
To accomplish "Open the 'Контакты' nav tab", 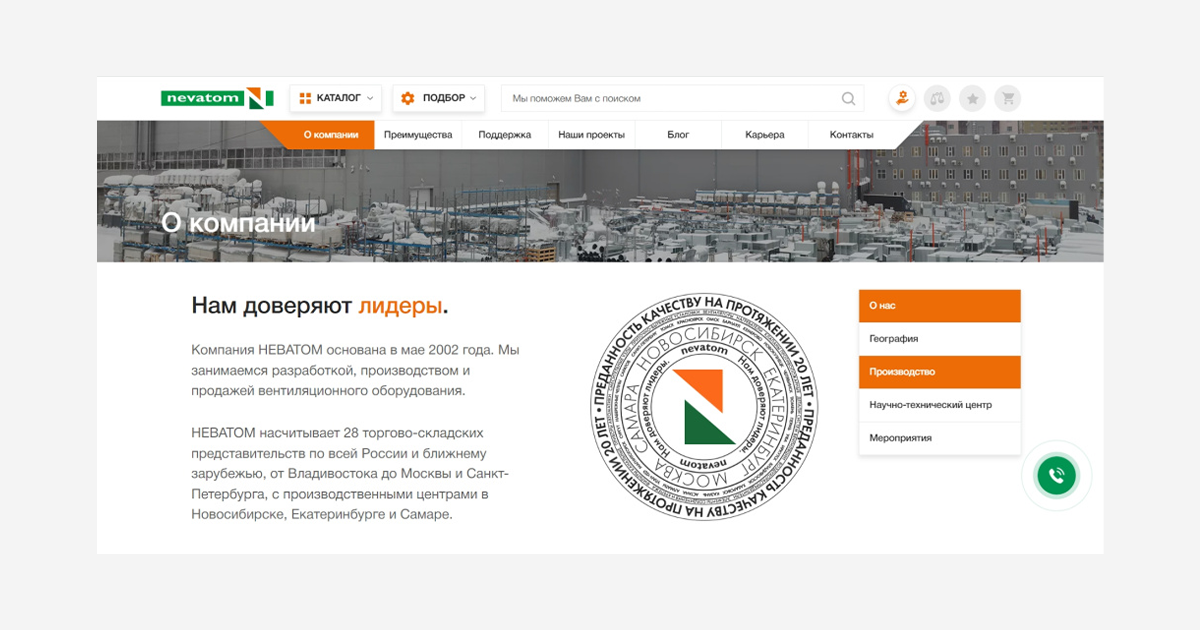I will 851,135.
